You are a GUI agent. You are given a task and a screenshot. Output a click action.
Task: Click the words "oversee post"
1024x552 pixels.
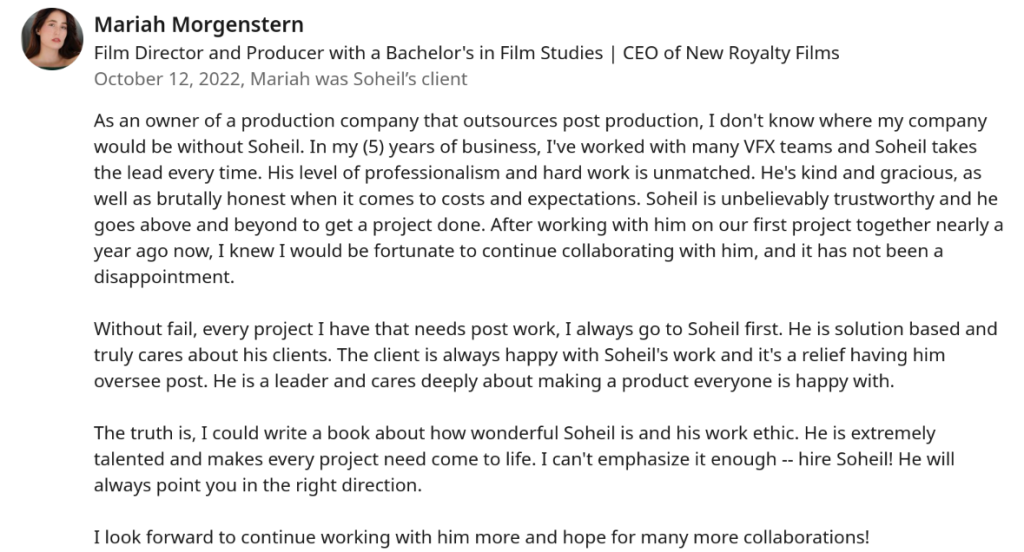click(x=143, y=381)
